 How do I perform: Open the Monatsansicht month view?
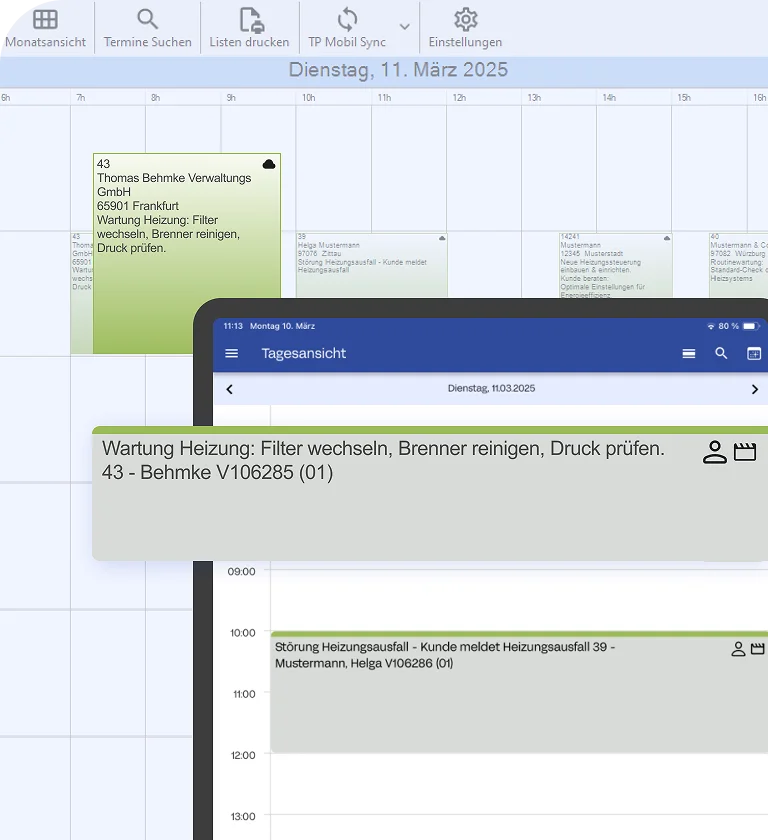coord(45,20)
